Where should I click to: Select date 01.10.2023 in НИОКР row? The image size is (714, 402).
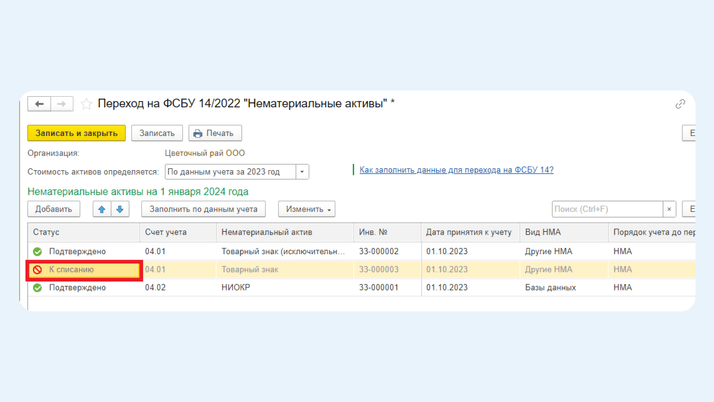pyautogui.click(x=470, y=288)
